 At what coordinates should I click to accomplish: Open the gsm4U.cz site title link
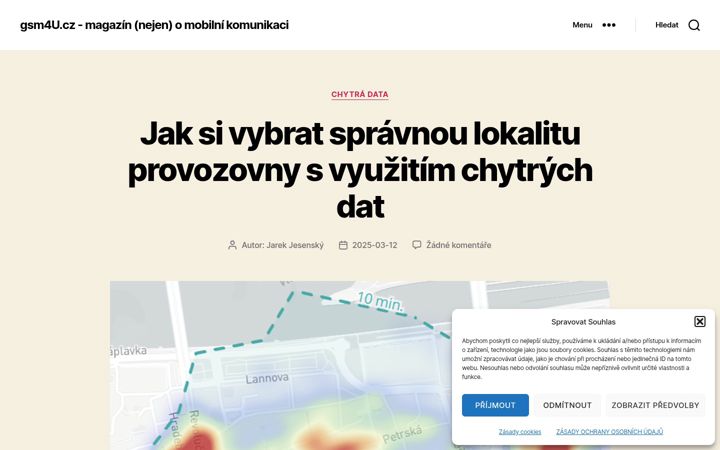click(x=154, y=25)
